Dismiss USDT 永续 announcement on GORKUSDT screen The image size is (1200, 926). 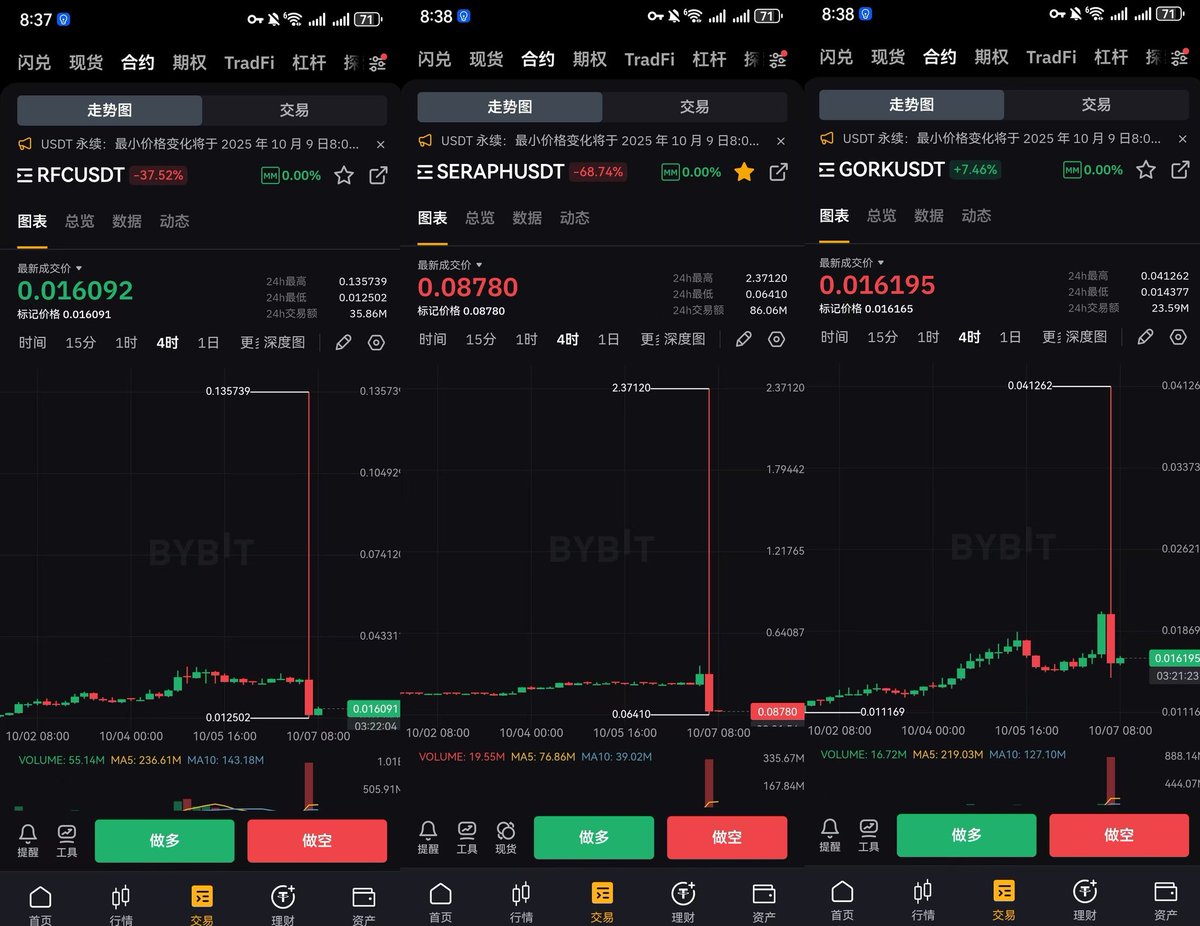pos(1182,139)
